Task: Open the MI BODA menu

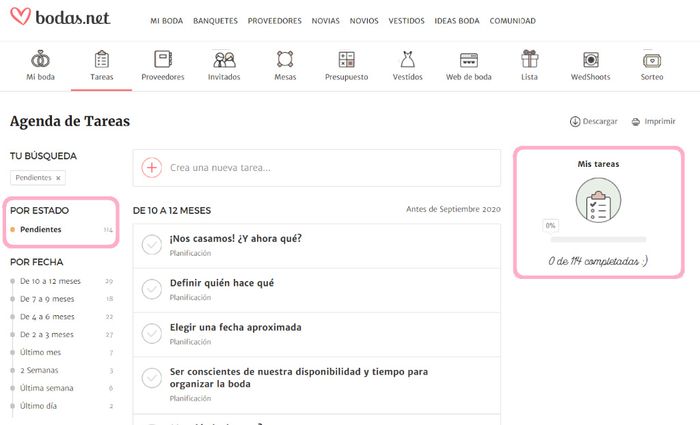Action: point(167,21)
